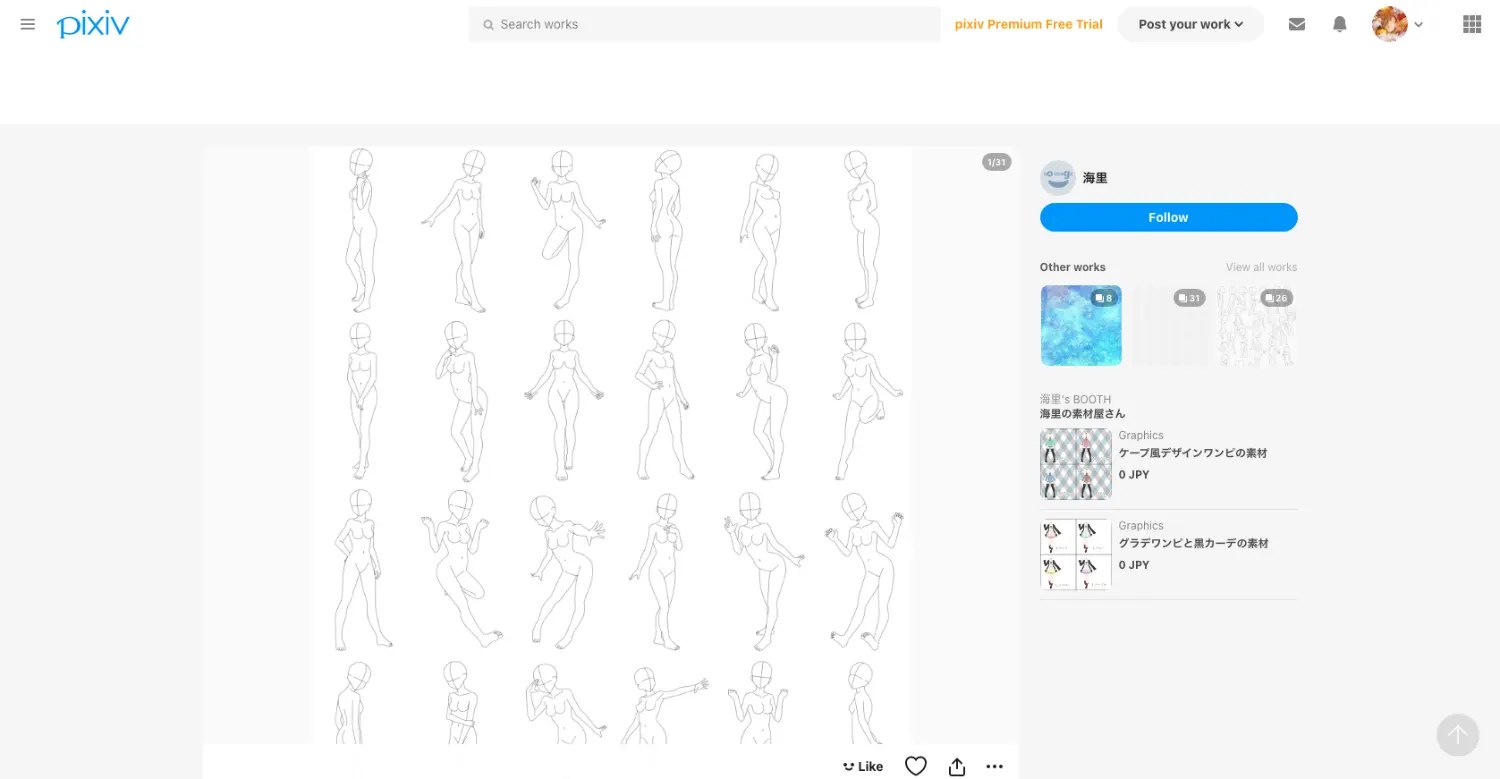Click the Other works heading
1500x779 pixels.
tap(1073, 267)
